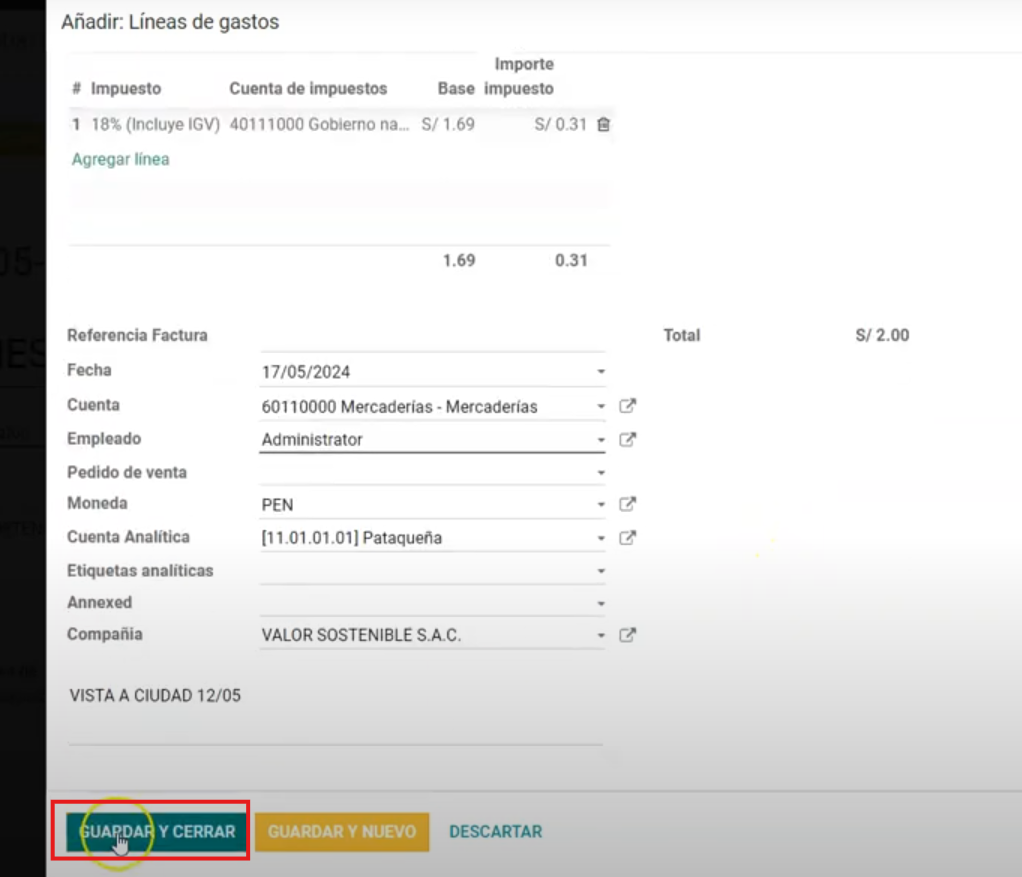Open external link for Cuenta 60110000 Mercaderías
The width and height of the screenshot is (1022, 877).
(x=627, y=406)
